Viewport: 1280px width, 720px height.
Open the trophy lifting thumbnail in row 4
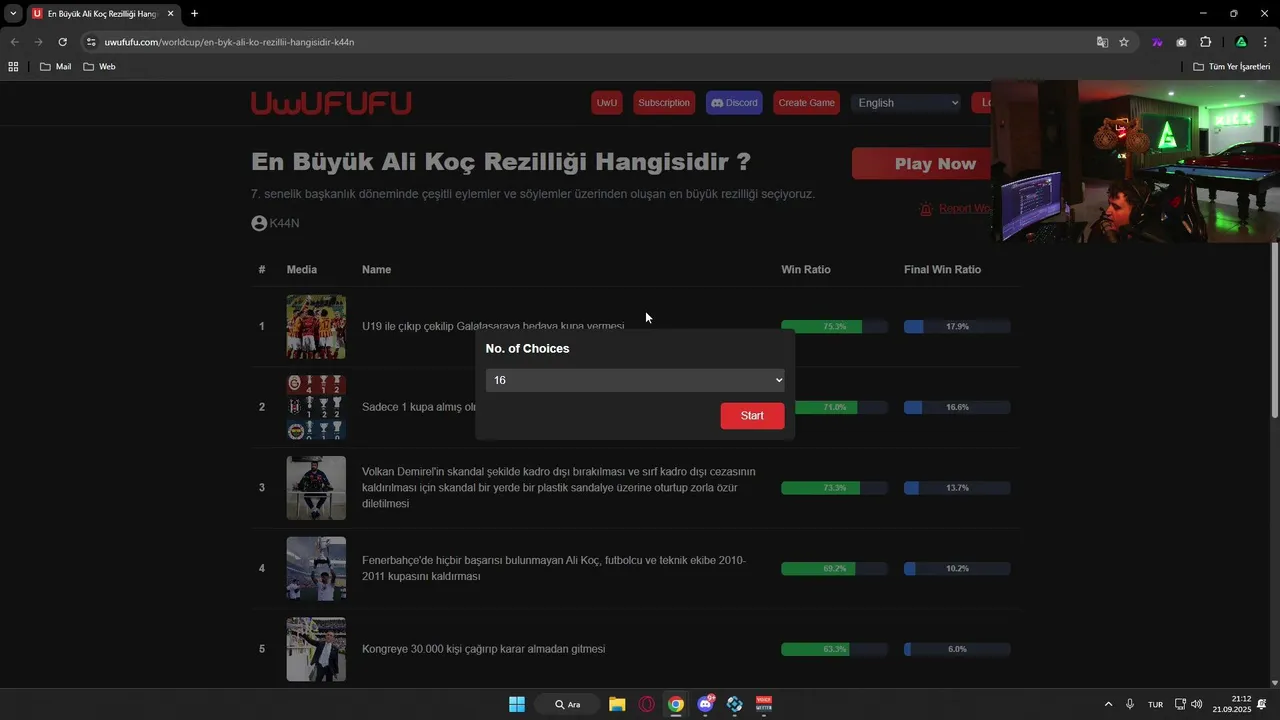[x=316, y=568]
